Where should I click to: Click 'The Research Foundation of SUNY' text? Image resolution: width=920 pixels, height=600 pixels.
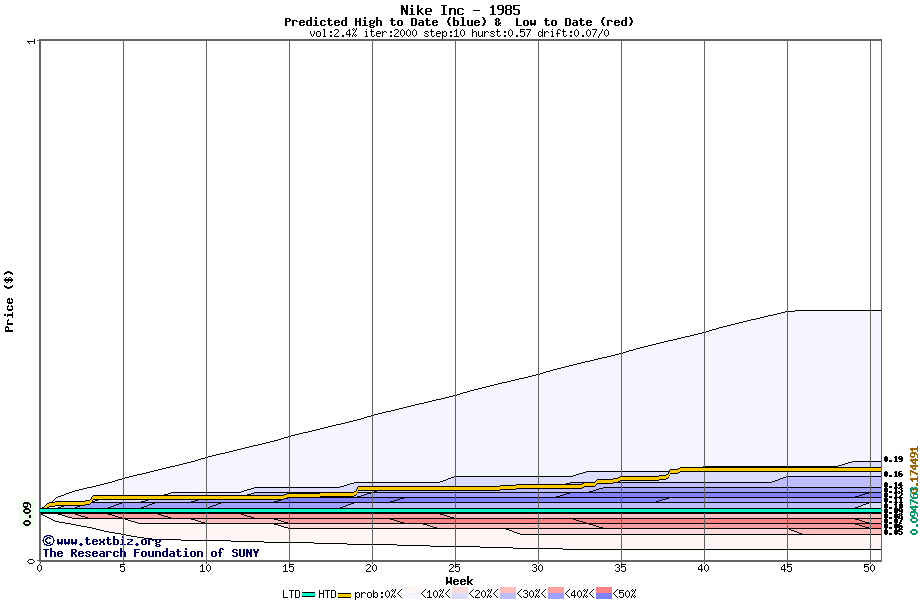coord(151,553)
